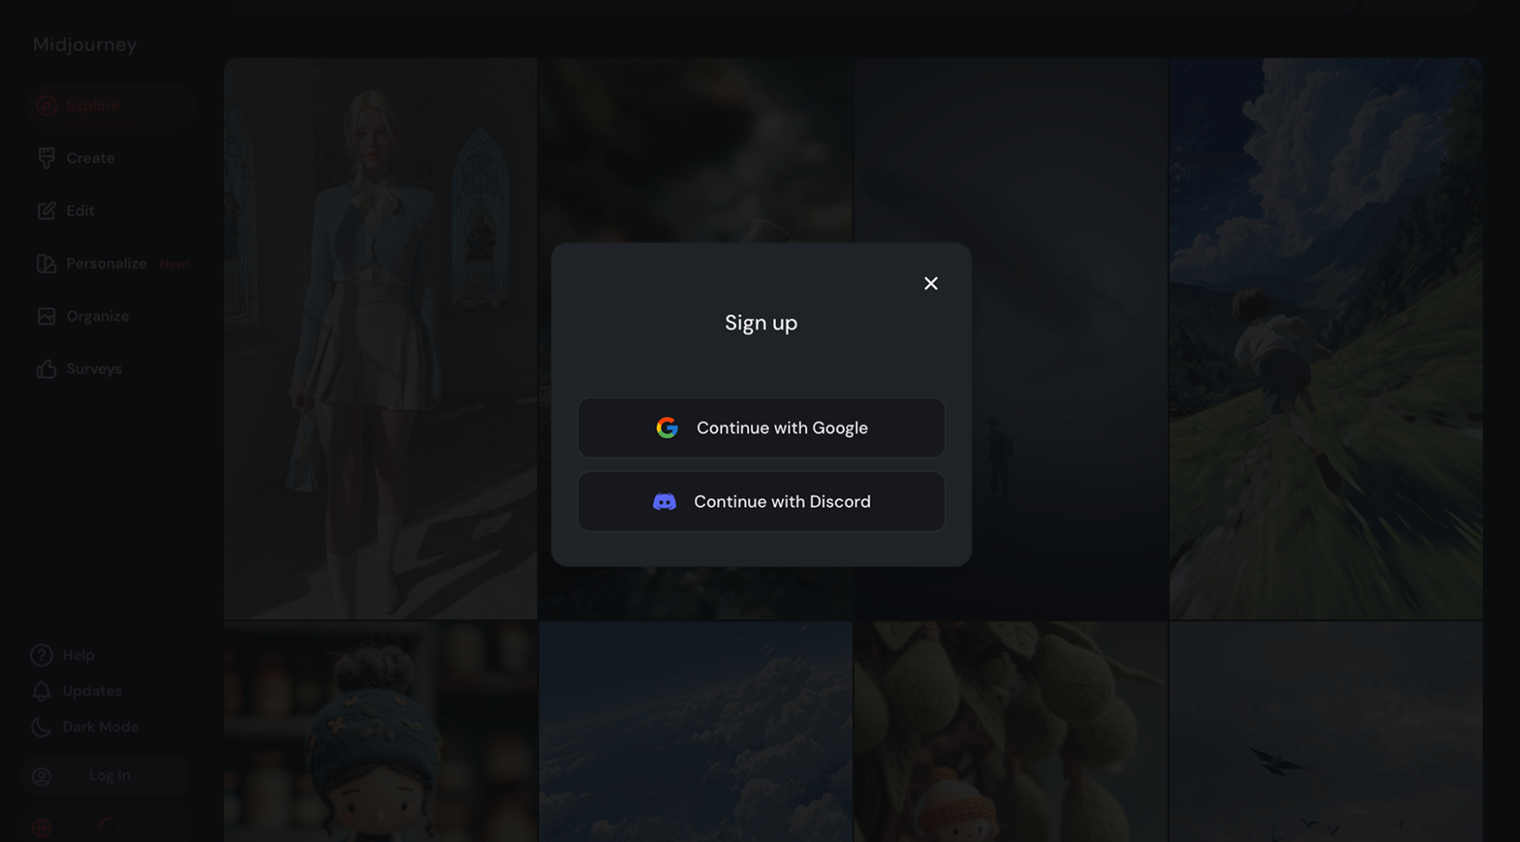View Updates notifications

[x=92, y=691]
